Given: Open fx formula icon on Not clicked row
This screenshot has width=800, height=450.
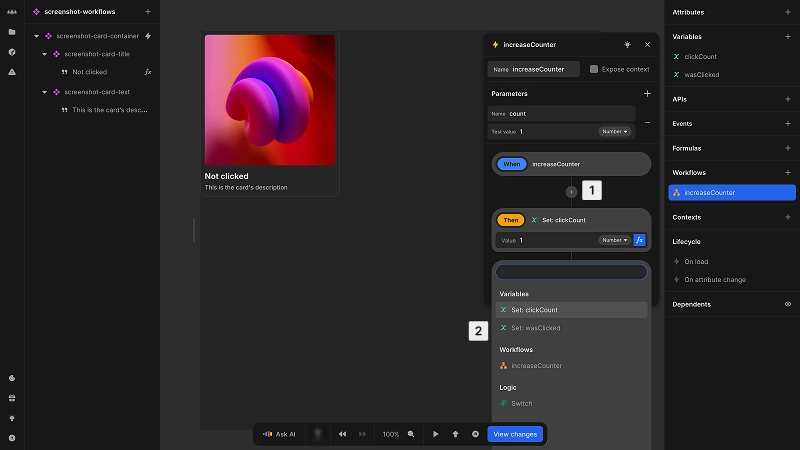Looking at the screenshot, I should (148, 72).
